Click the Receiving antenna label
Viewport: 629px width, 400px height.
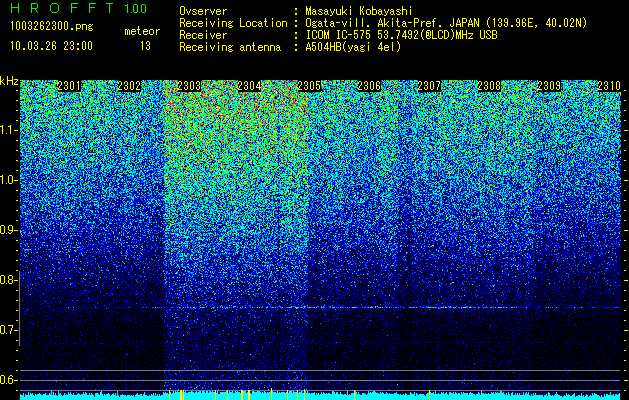[230, 47]
